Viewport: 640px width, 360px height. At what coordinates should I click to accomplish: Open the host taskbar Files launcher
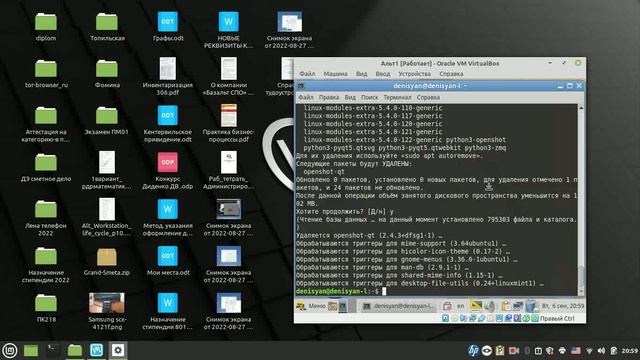pyautogui.click(x=75, y=350)
